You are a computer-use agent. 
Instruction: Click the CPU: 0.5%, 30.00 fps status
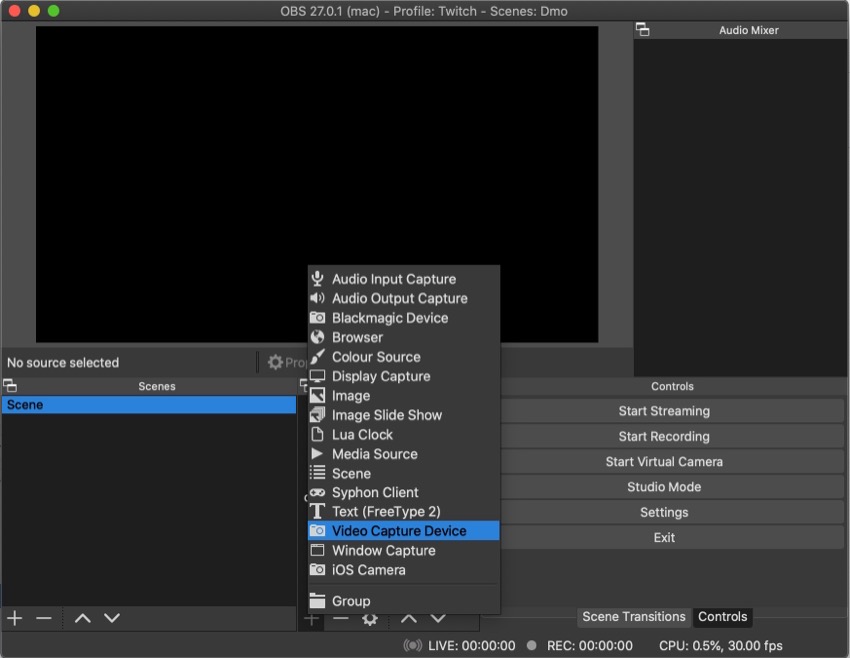pyautogui.click(x=721, y=646)
